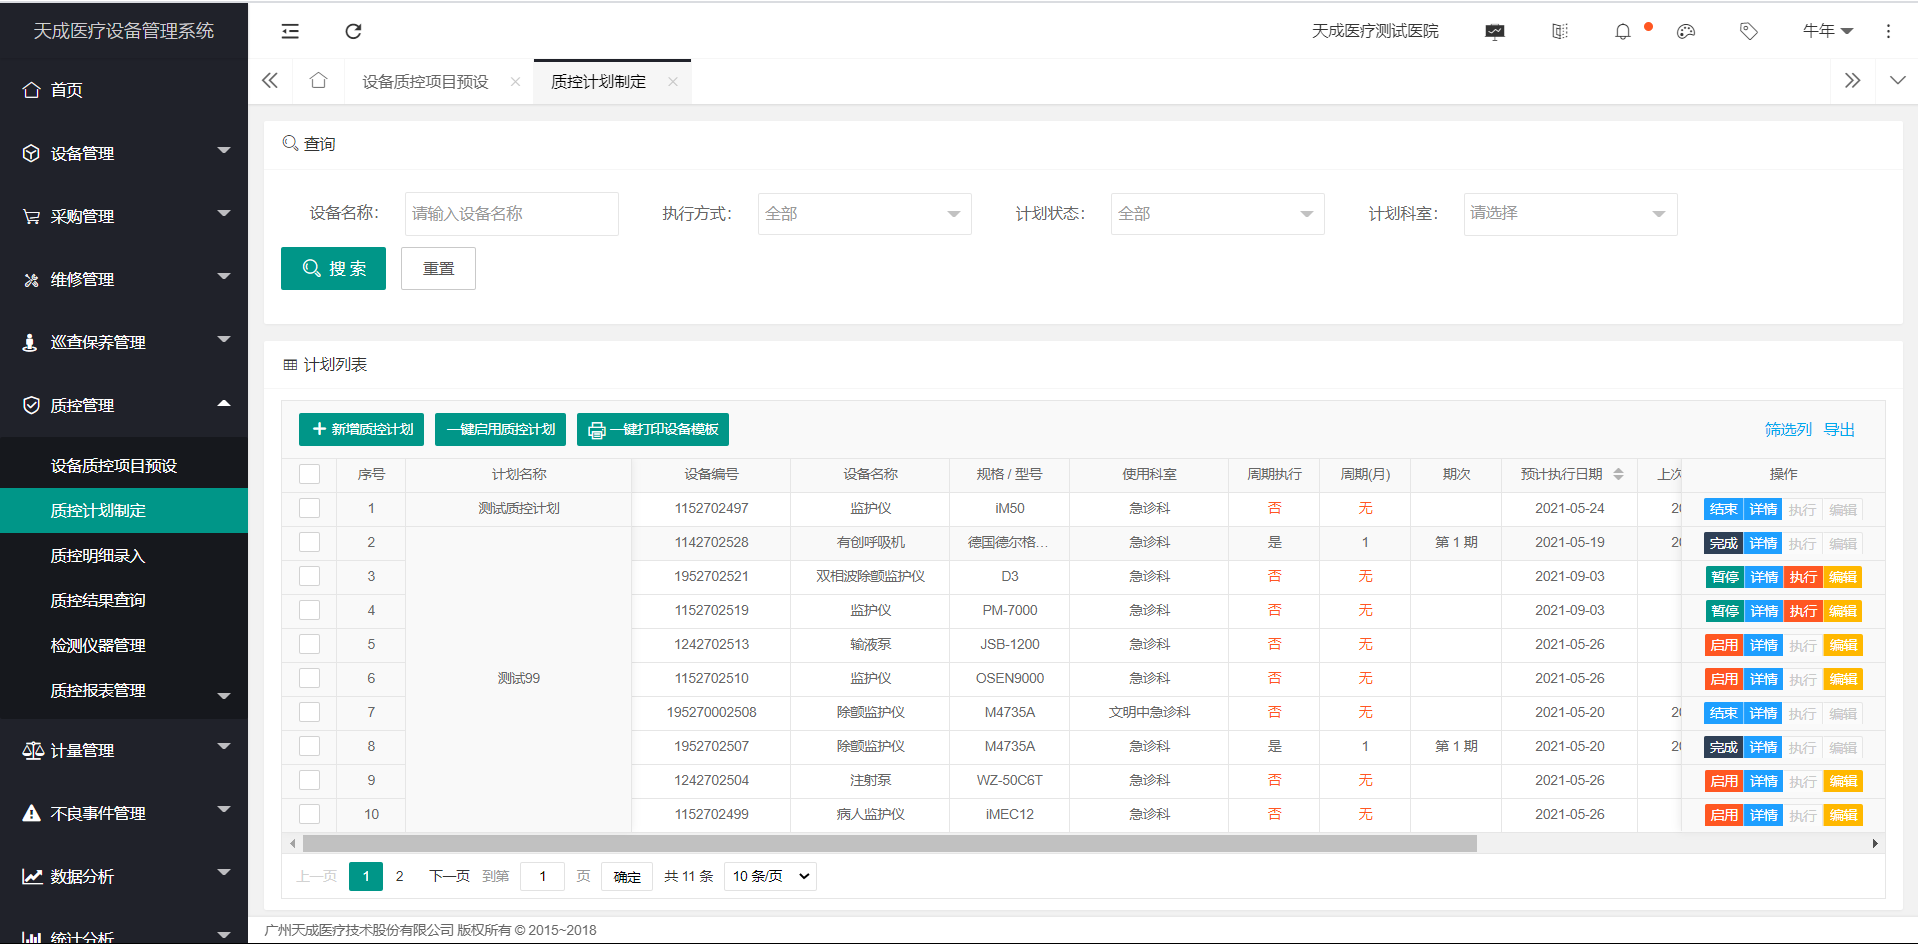Expand 质控报表管理 submenu
Screen dimensions: 1918x944
coord(124,691)
